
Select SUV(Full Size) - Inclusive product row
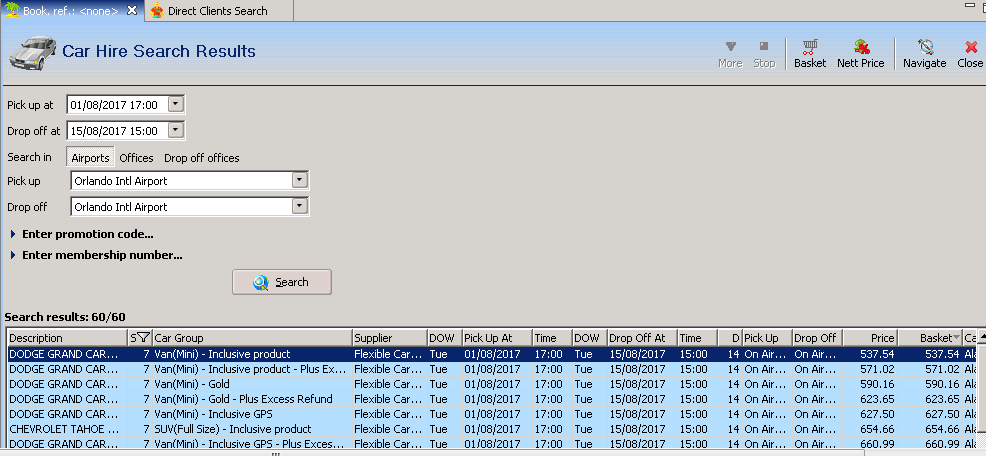[490, 429]
